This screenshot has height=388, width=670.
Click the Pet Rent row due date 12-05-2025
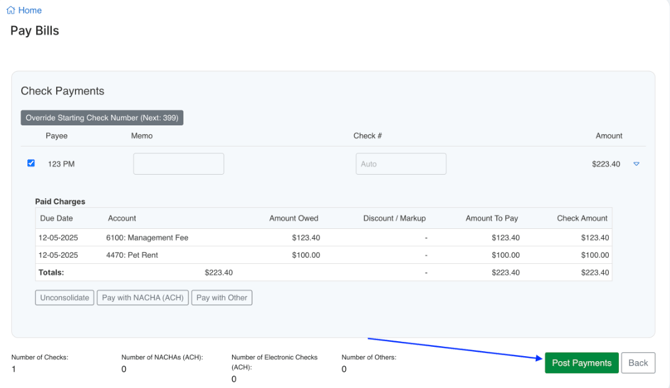tap(58, 255)
